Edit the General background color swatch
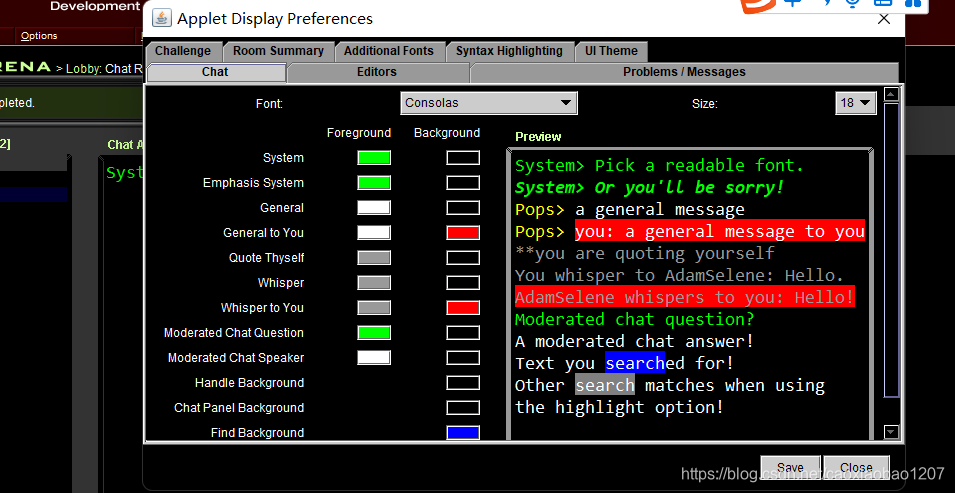The height and width of the screenshot is (493, 955). [463, 208]
